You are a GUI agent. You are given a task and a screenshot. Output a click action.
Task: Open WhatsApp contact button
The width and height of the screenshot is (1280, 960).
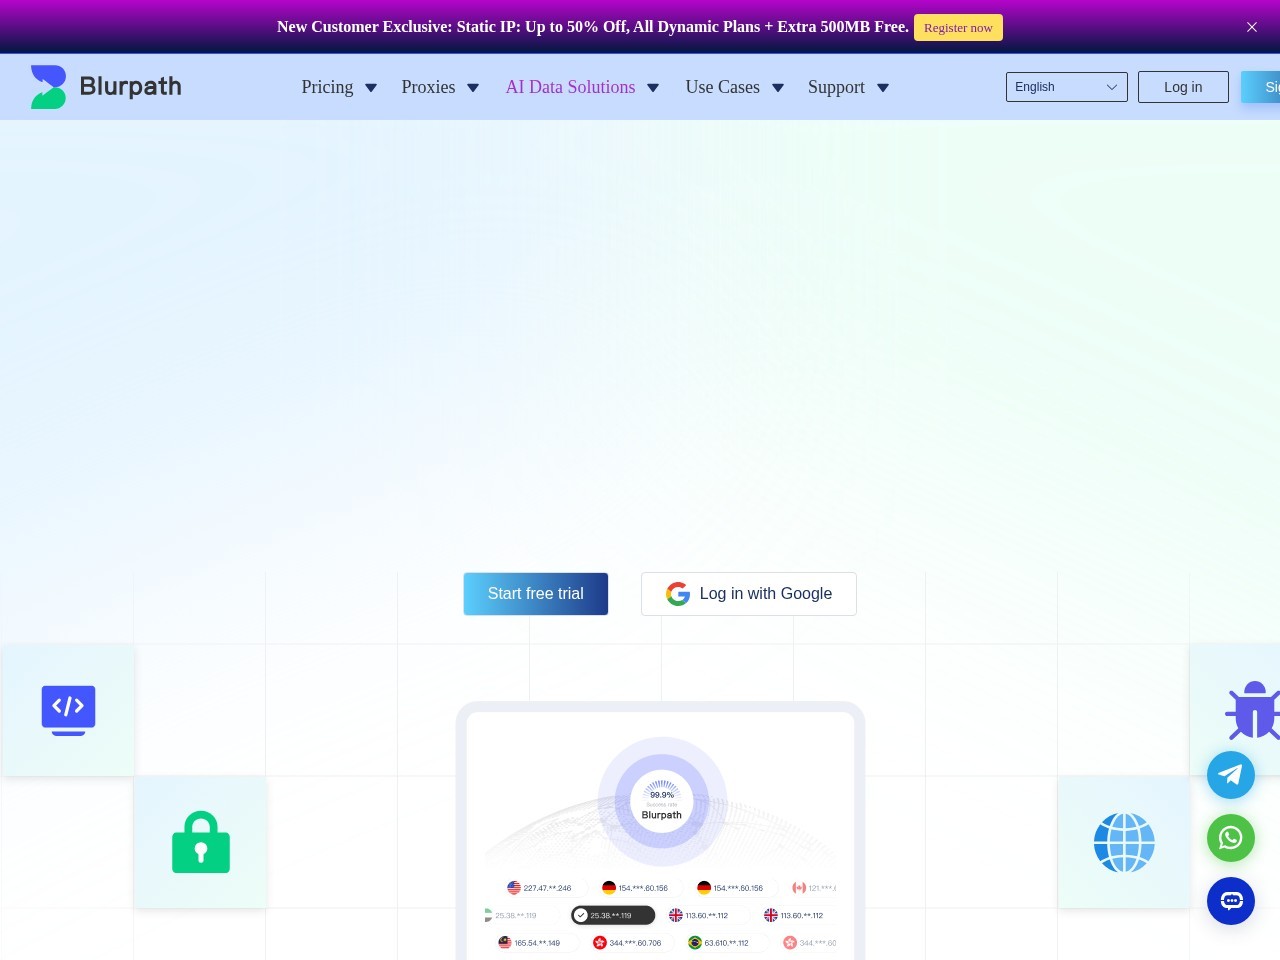coord(1231,838)
